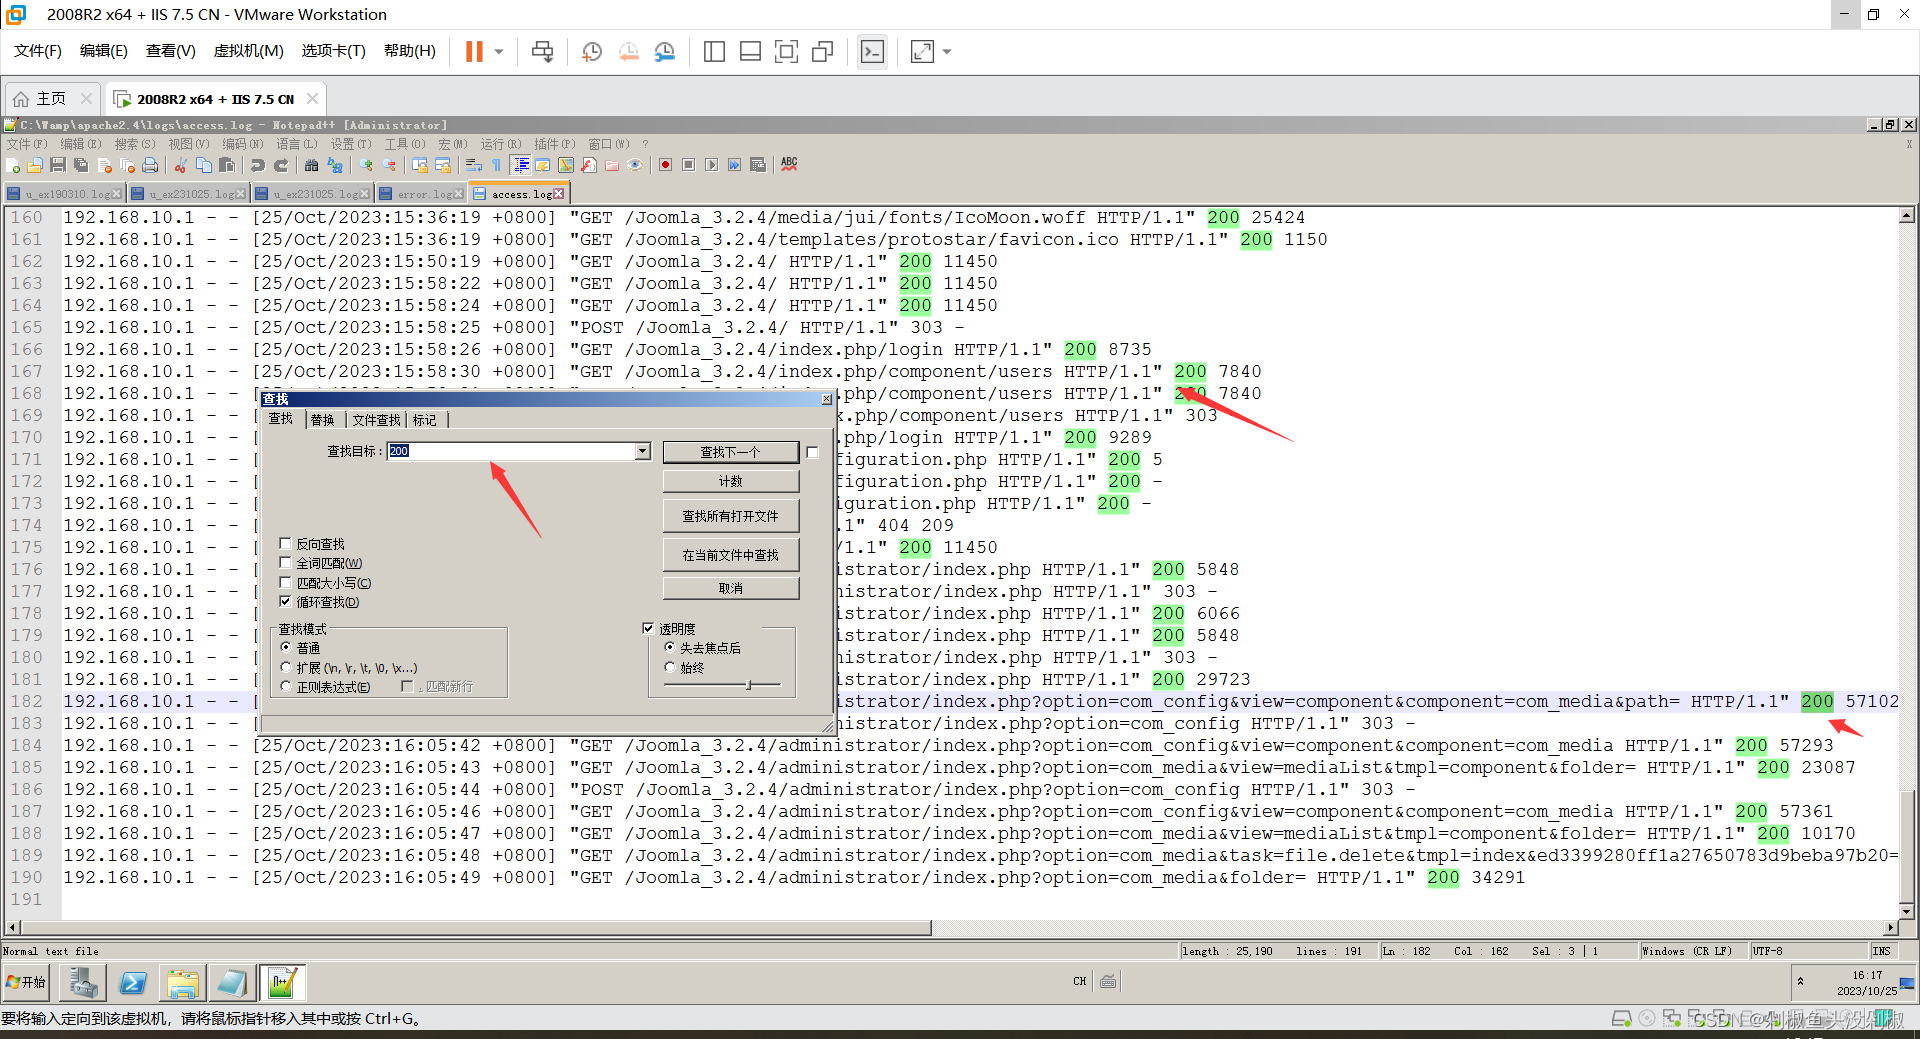Click the New file icon in Notepad++ toolbar
The width and height of the screenshot is (1920, 1039).
click(x=12, y=165)
